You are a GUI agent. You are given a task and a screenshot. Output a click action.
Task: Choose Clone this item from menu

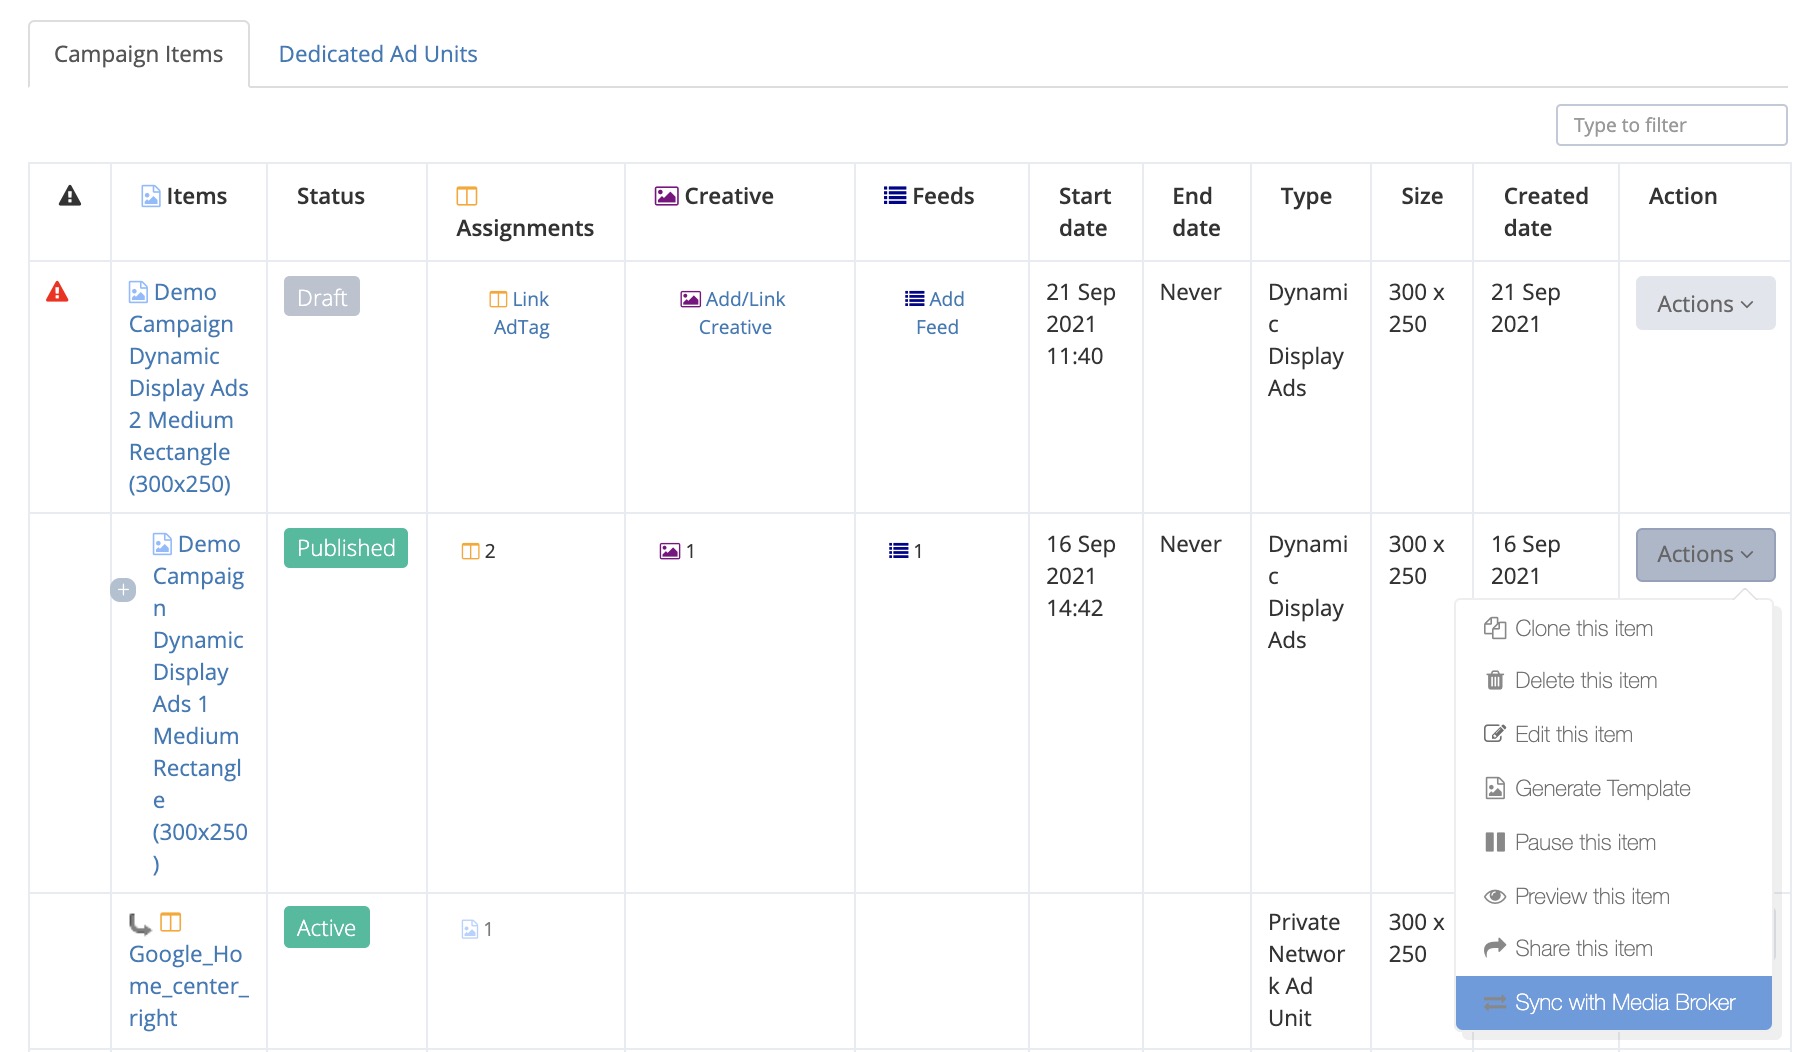[x=1583, y=628]
